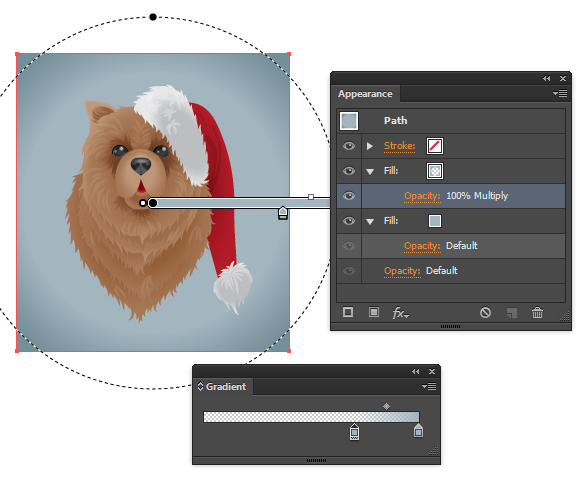Click the Add New Stroke icon
The height and width of the screenshot is (480, 586).
(348, 312)
